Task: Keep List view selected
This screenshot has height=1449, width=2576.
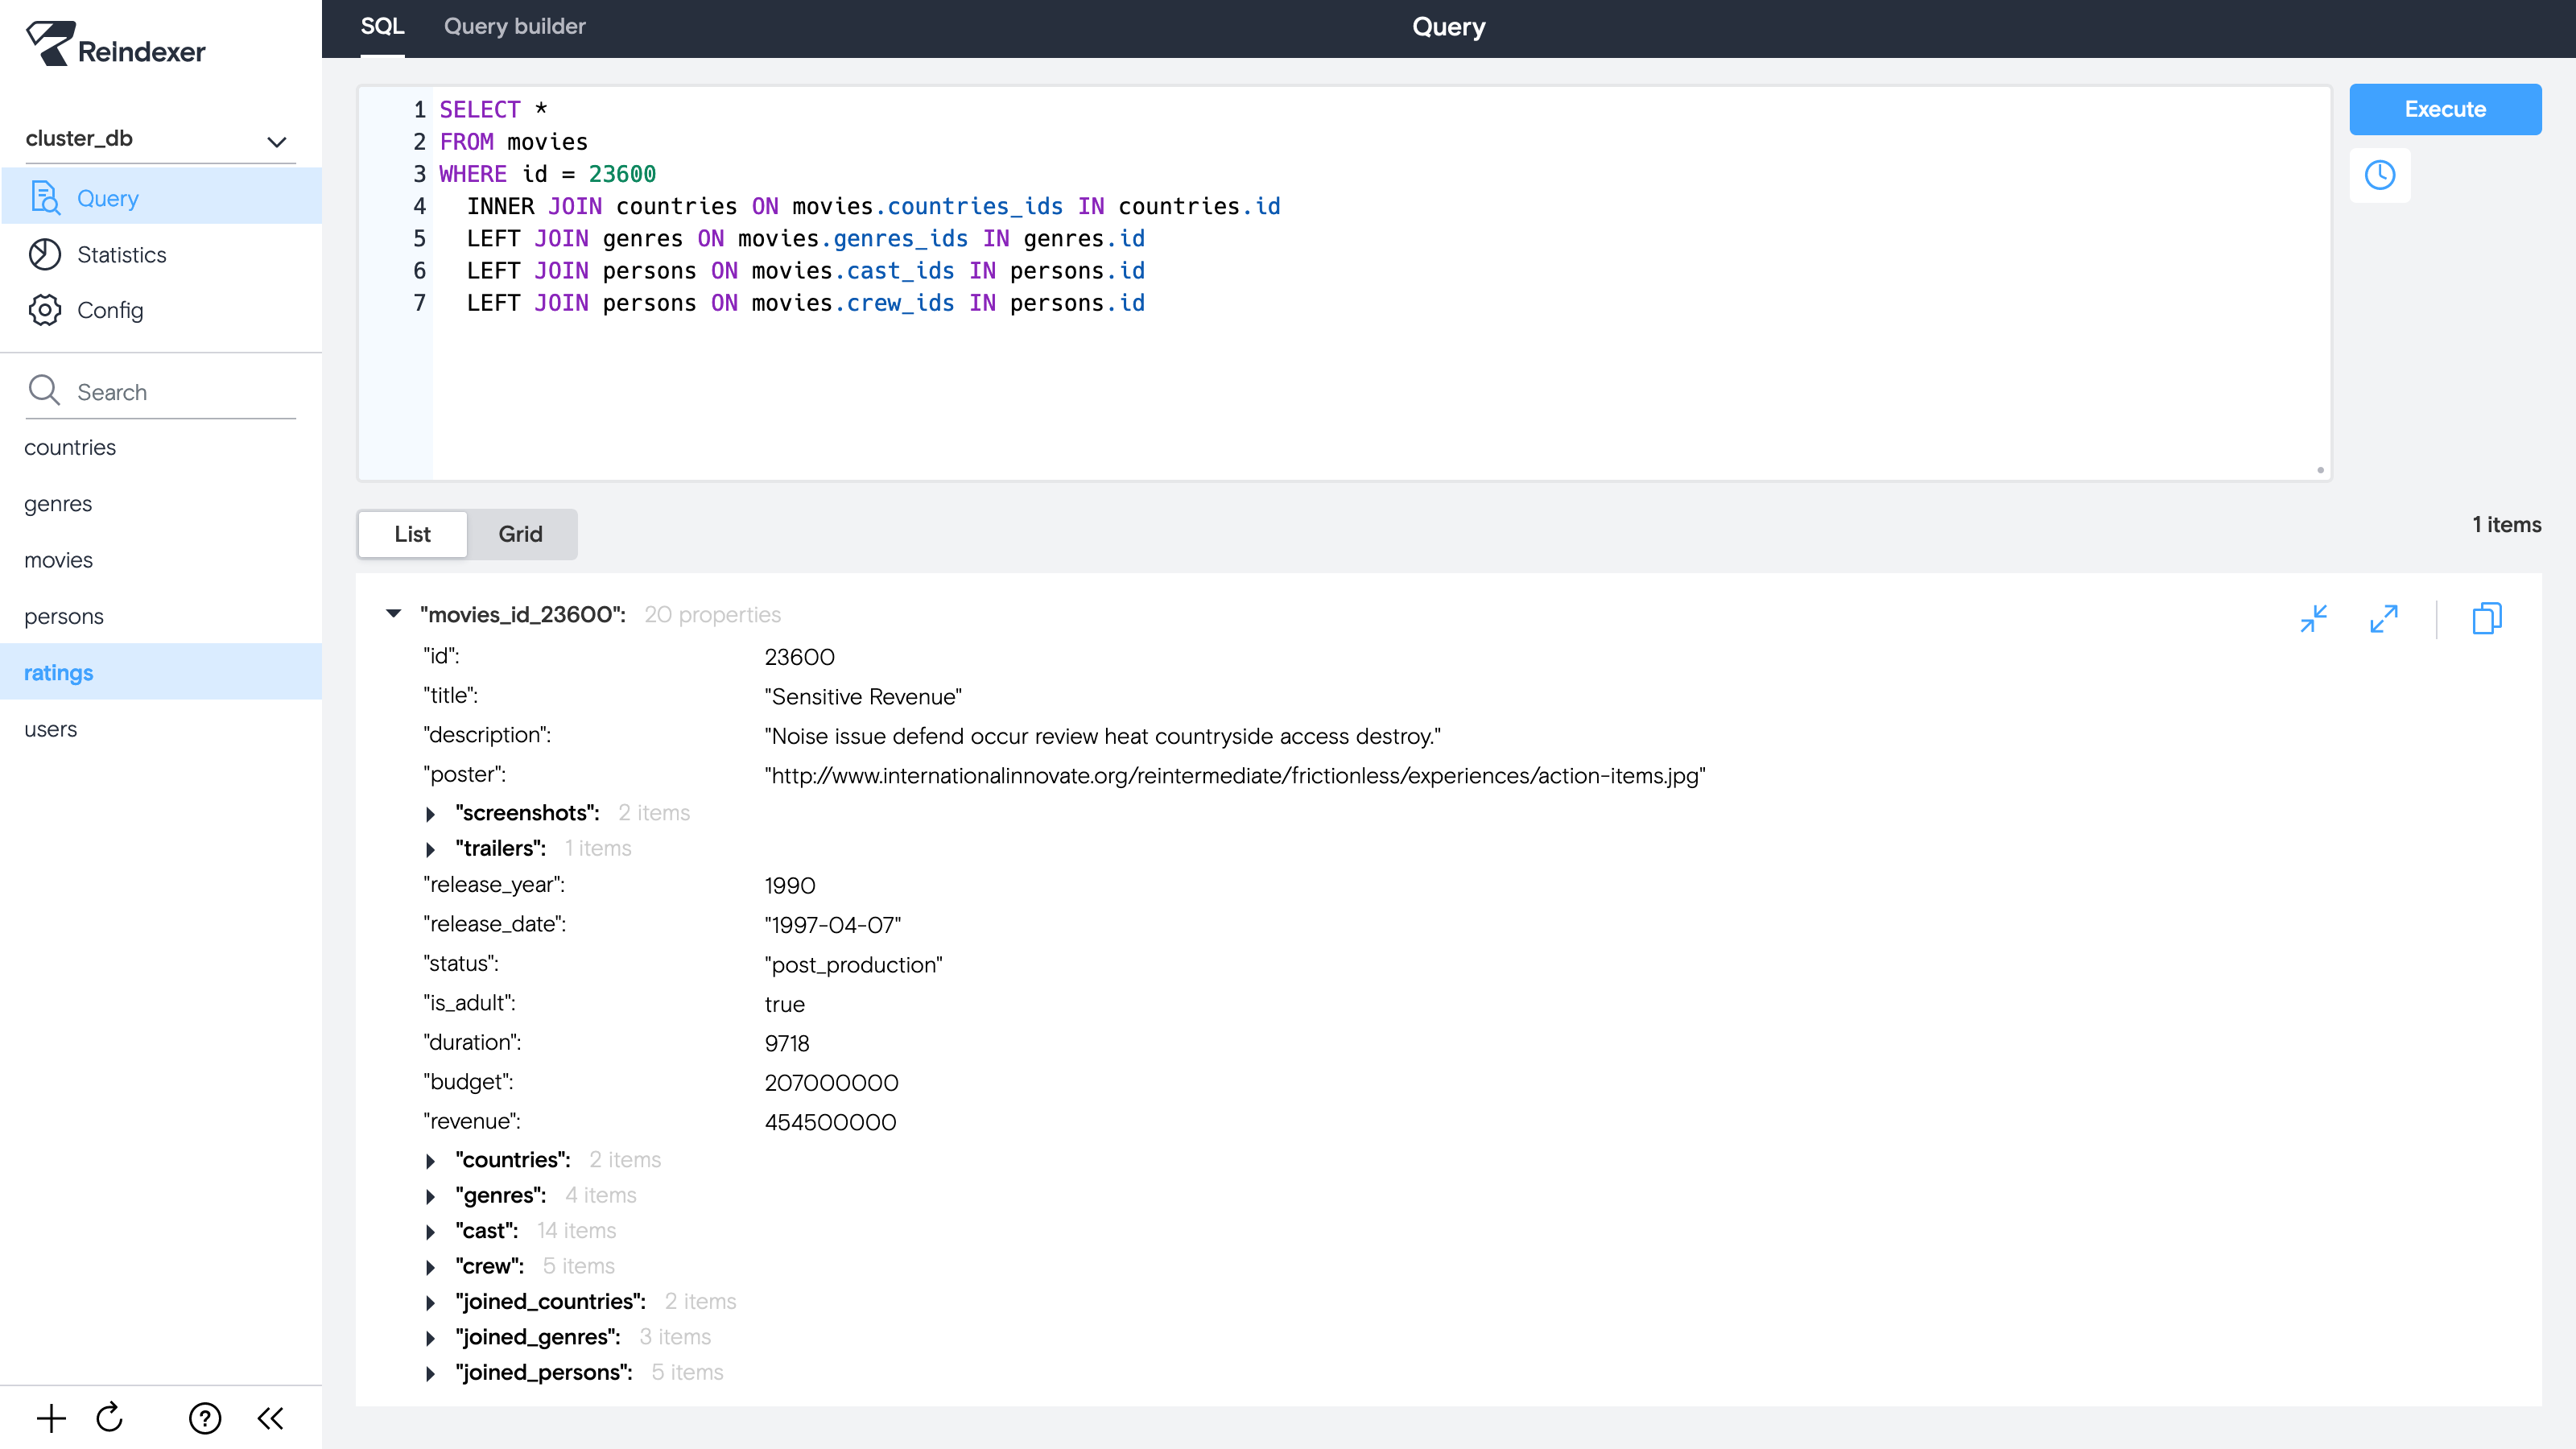Action: point(411,534)
